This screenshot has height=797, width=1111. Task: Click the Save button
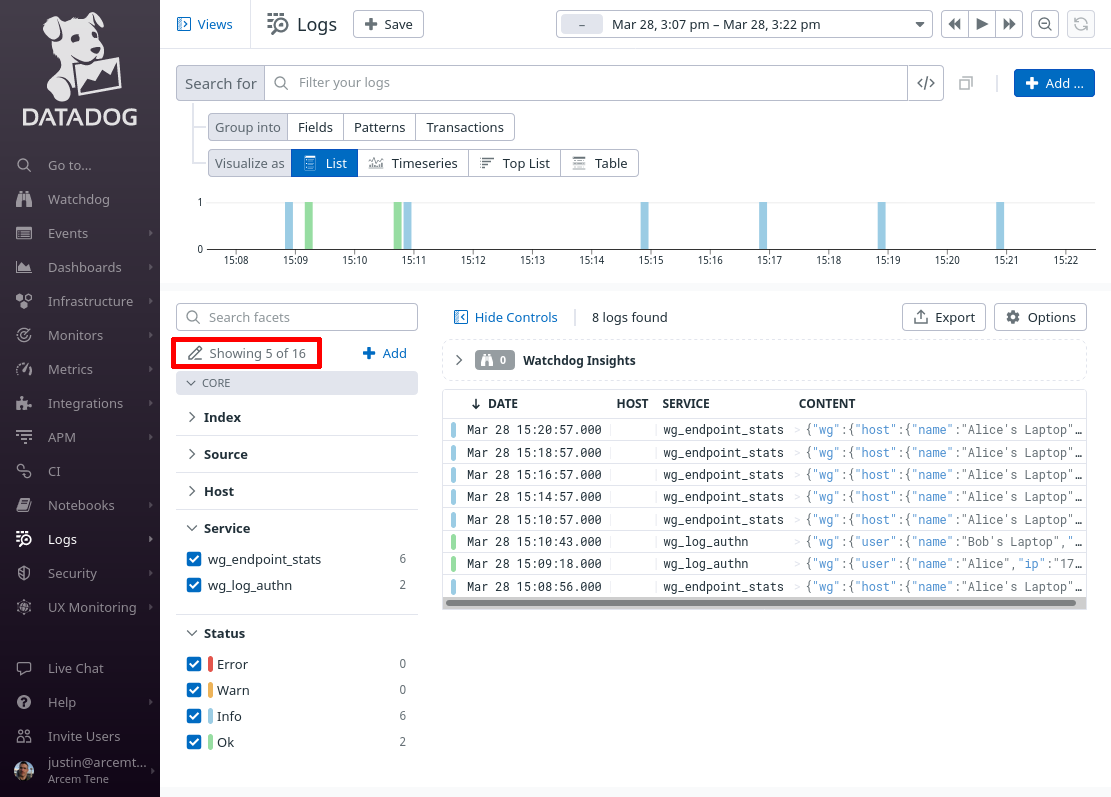coord(388,24)
